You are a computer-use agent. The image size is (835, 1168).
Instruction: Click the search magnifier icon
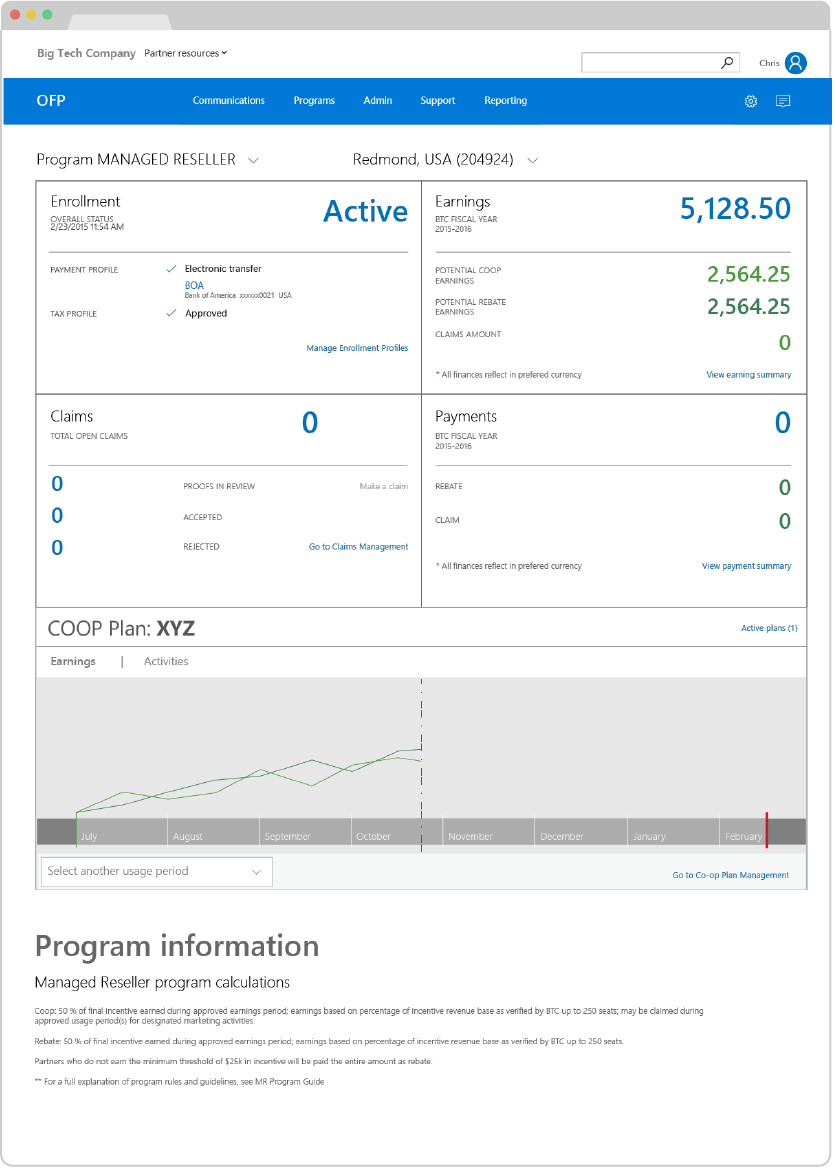(727, 61)
